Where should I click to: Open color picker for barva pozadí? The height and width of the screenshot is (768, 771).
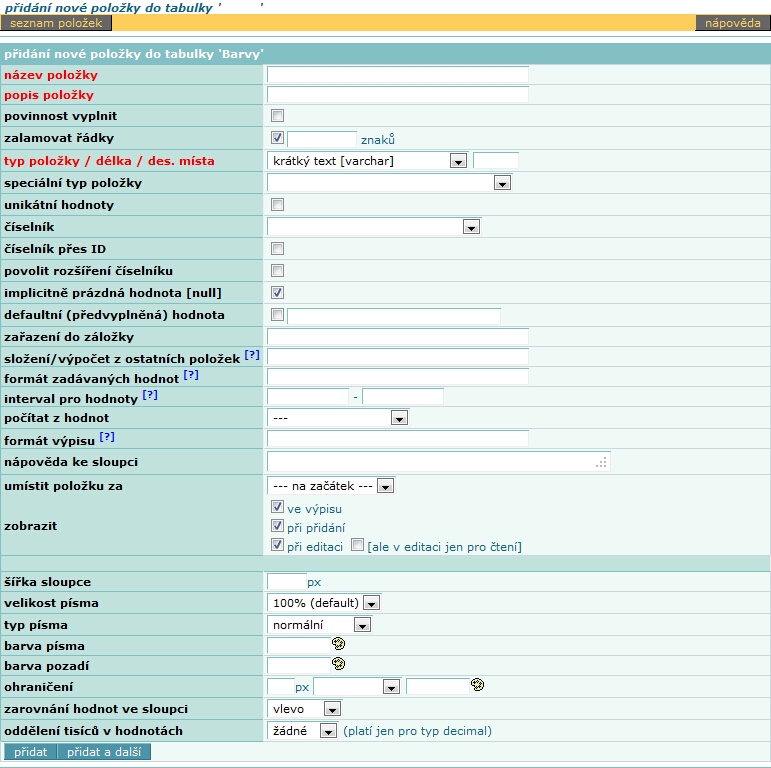click(338, 663)
